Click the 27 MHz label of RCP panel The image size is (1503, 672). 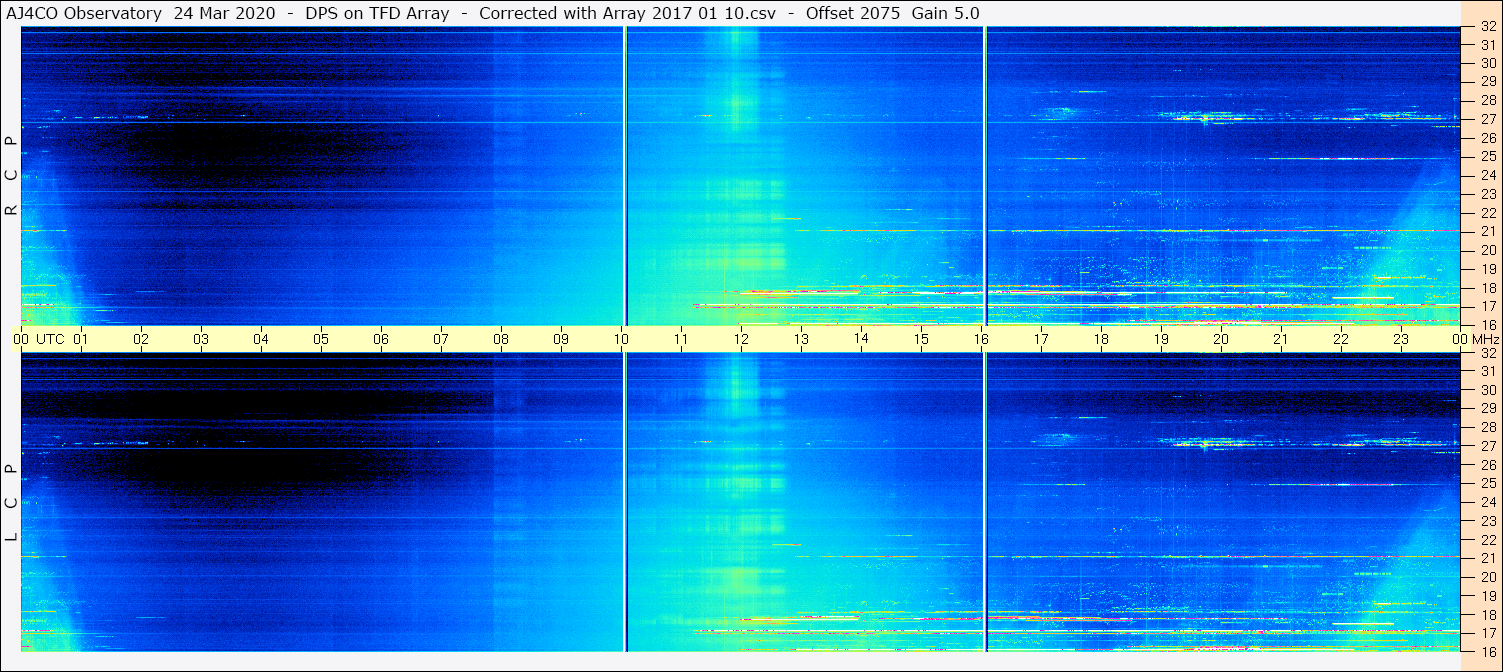[x=1487, y=118]
